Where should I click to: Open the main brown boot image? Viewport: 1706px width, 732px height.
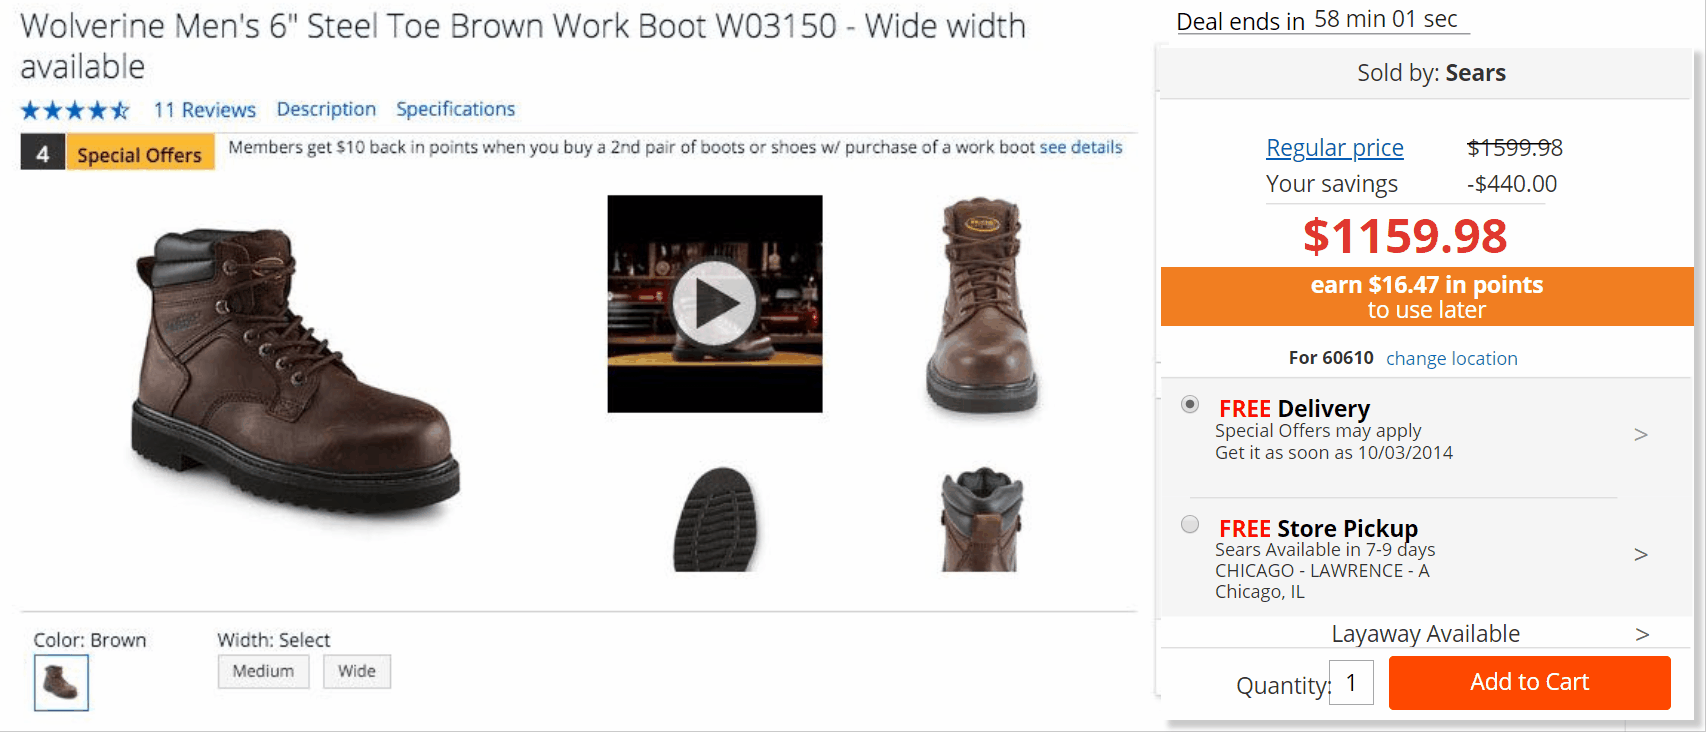tap(296, 372)
